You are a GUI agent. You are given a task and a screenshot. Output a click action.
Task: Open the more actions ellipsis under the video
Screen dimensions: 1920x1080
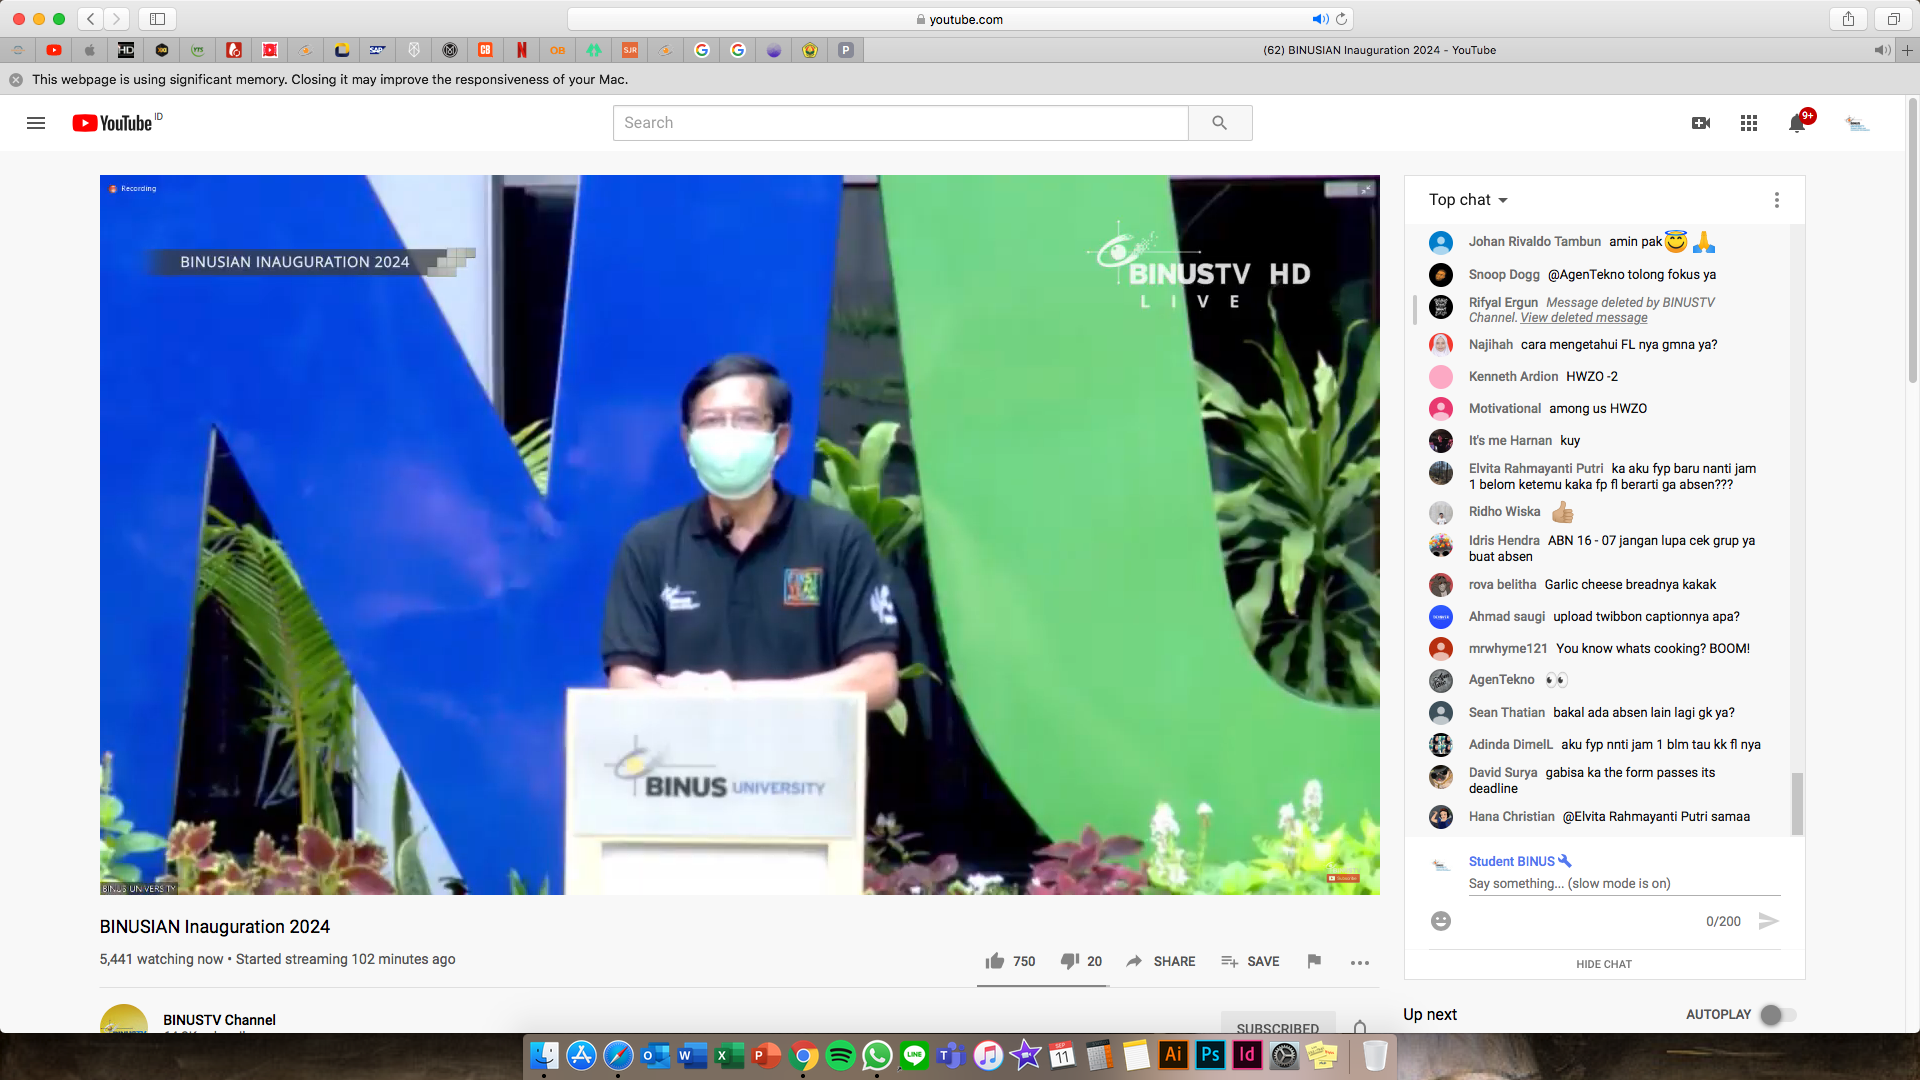pos(1359,962)
